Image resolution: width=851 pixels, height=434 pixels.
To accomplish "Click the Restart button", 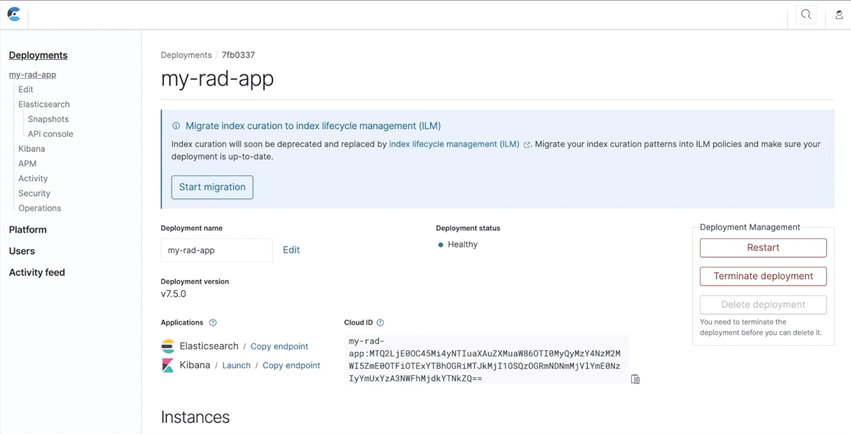I will 763,248.
